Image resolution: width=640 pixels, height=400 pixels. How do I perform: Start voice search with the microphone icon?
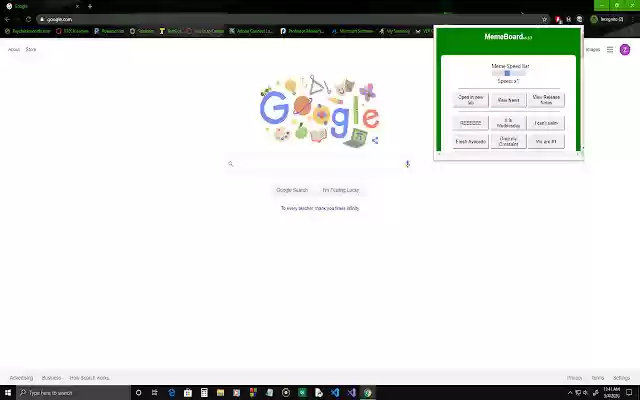click(x=407, y=164)
